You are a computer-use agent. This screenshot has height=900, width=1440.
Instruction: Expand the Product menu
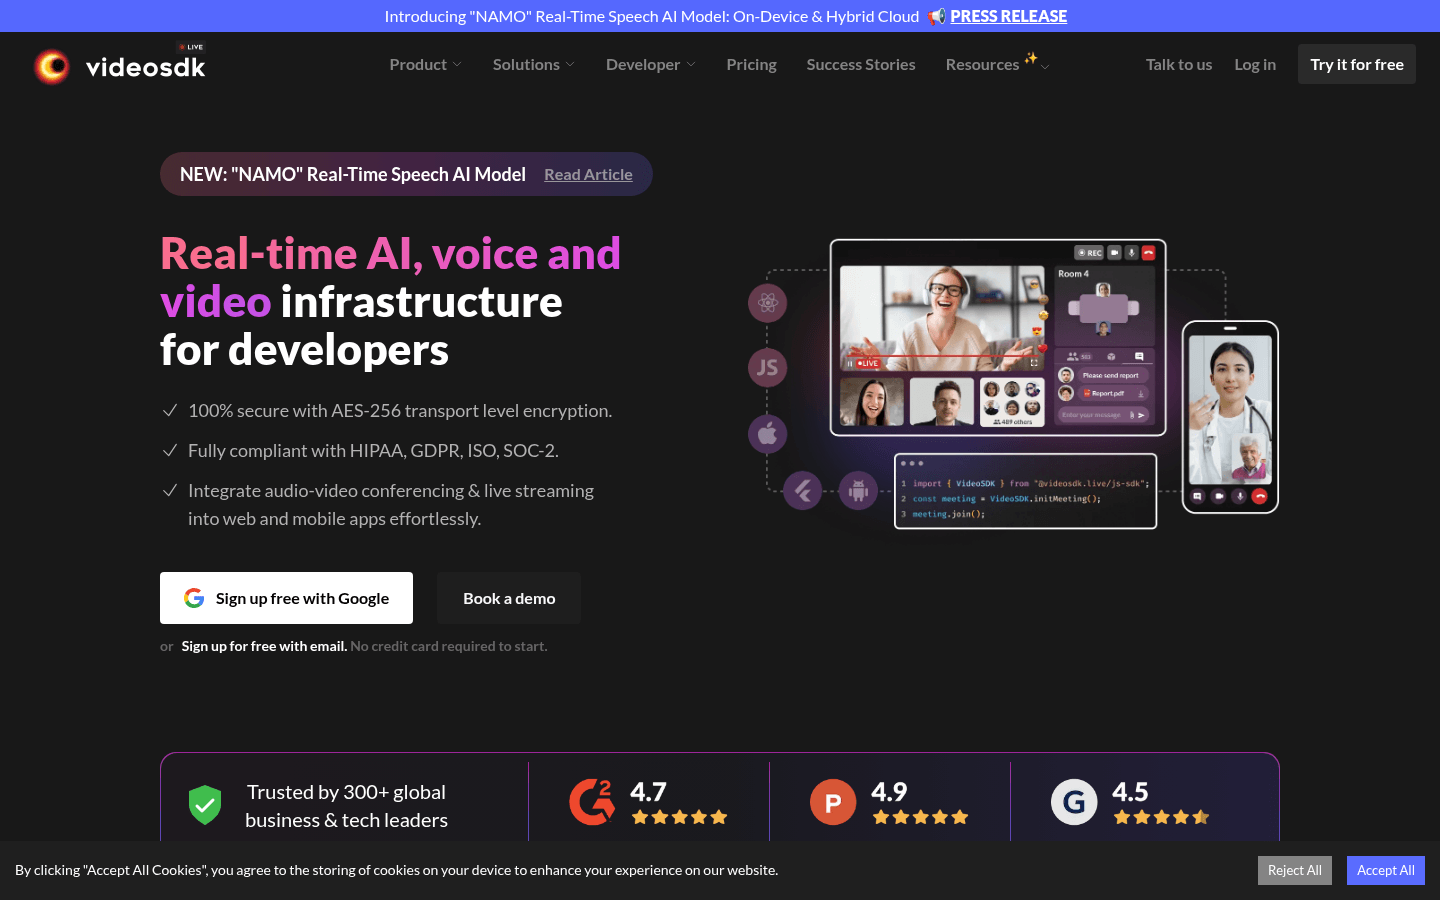pyautogui.click(x=426, y=64)
